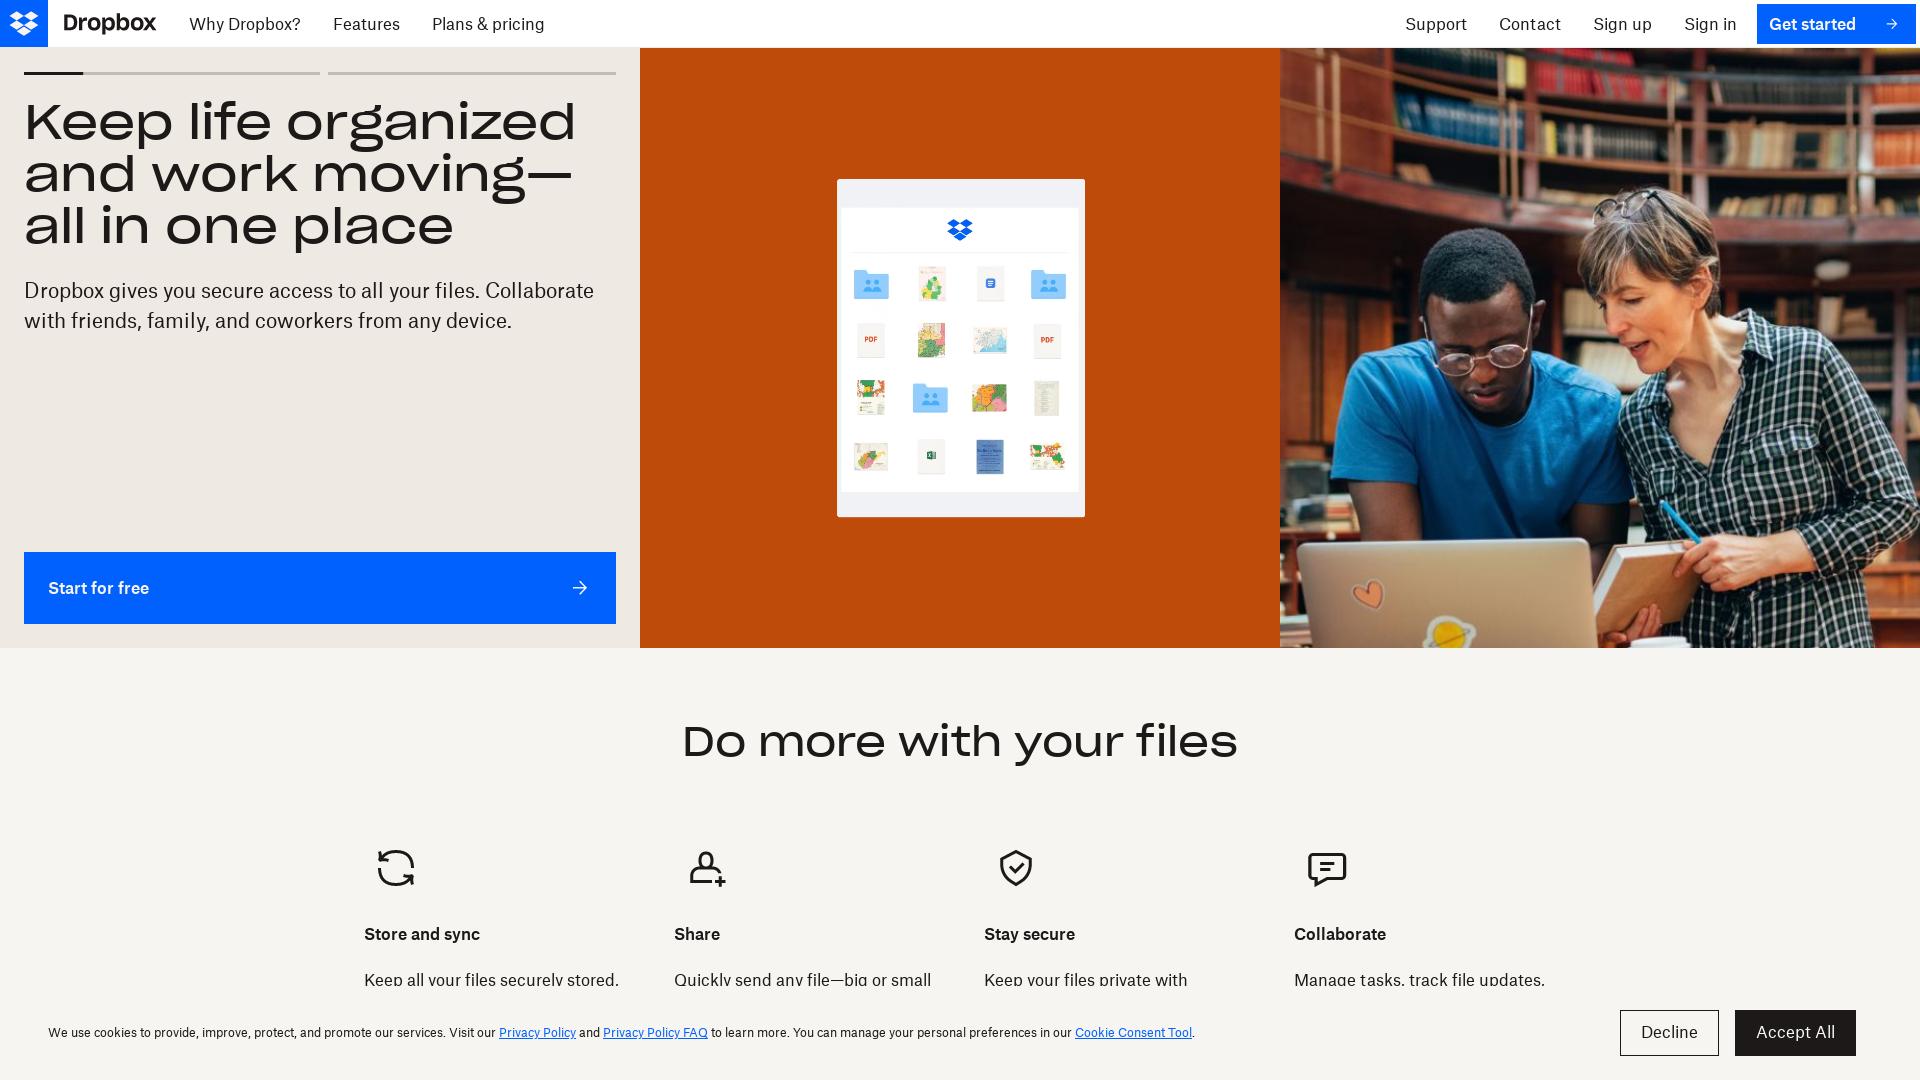Click top-right shared folder icon in illustration
The height and width of the screenshot is (1080, 1920).
click(1048, 284)
